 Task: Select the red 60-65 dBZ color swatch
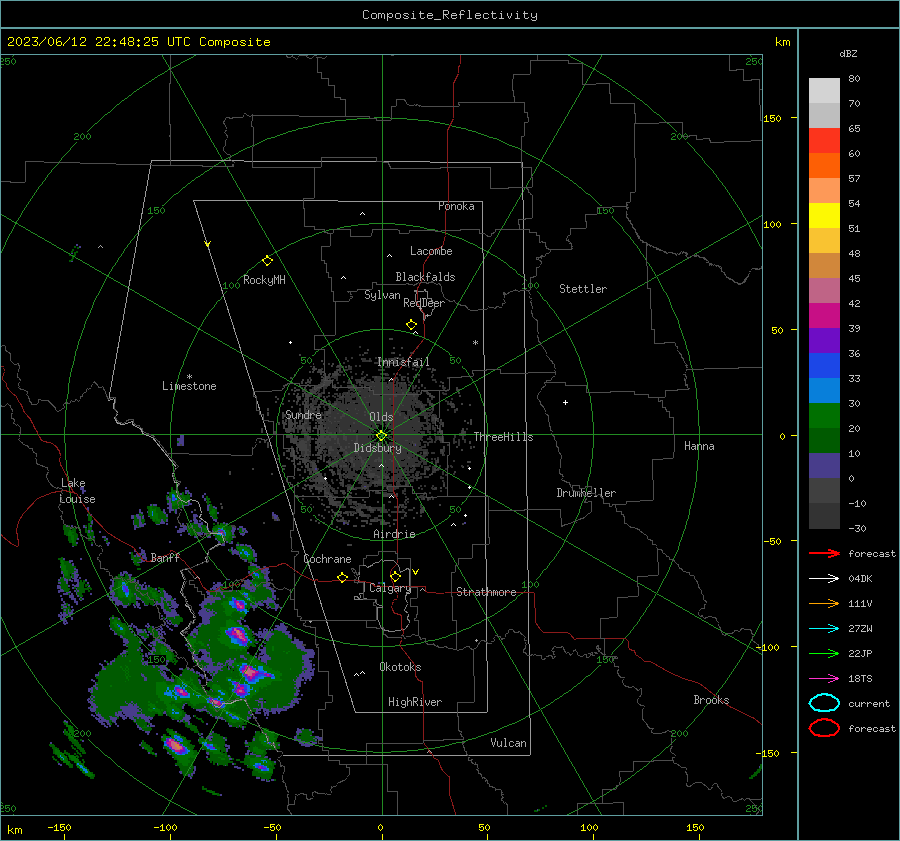click(x=824, y=141)
